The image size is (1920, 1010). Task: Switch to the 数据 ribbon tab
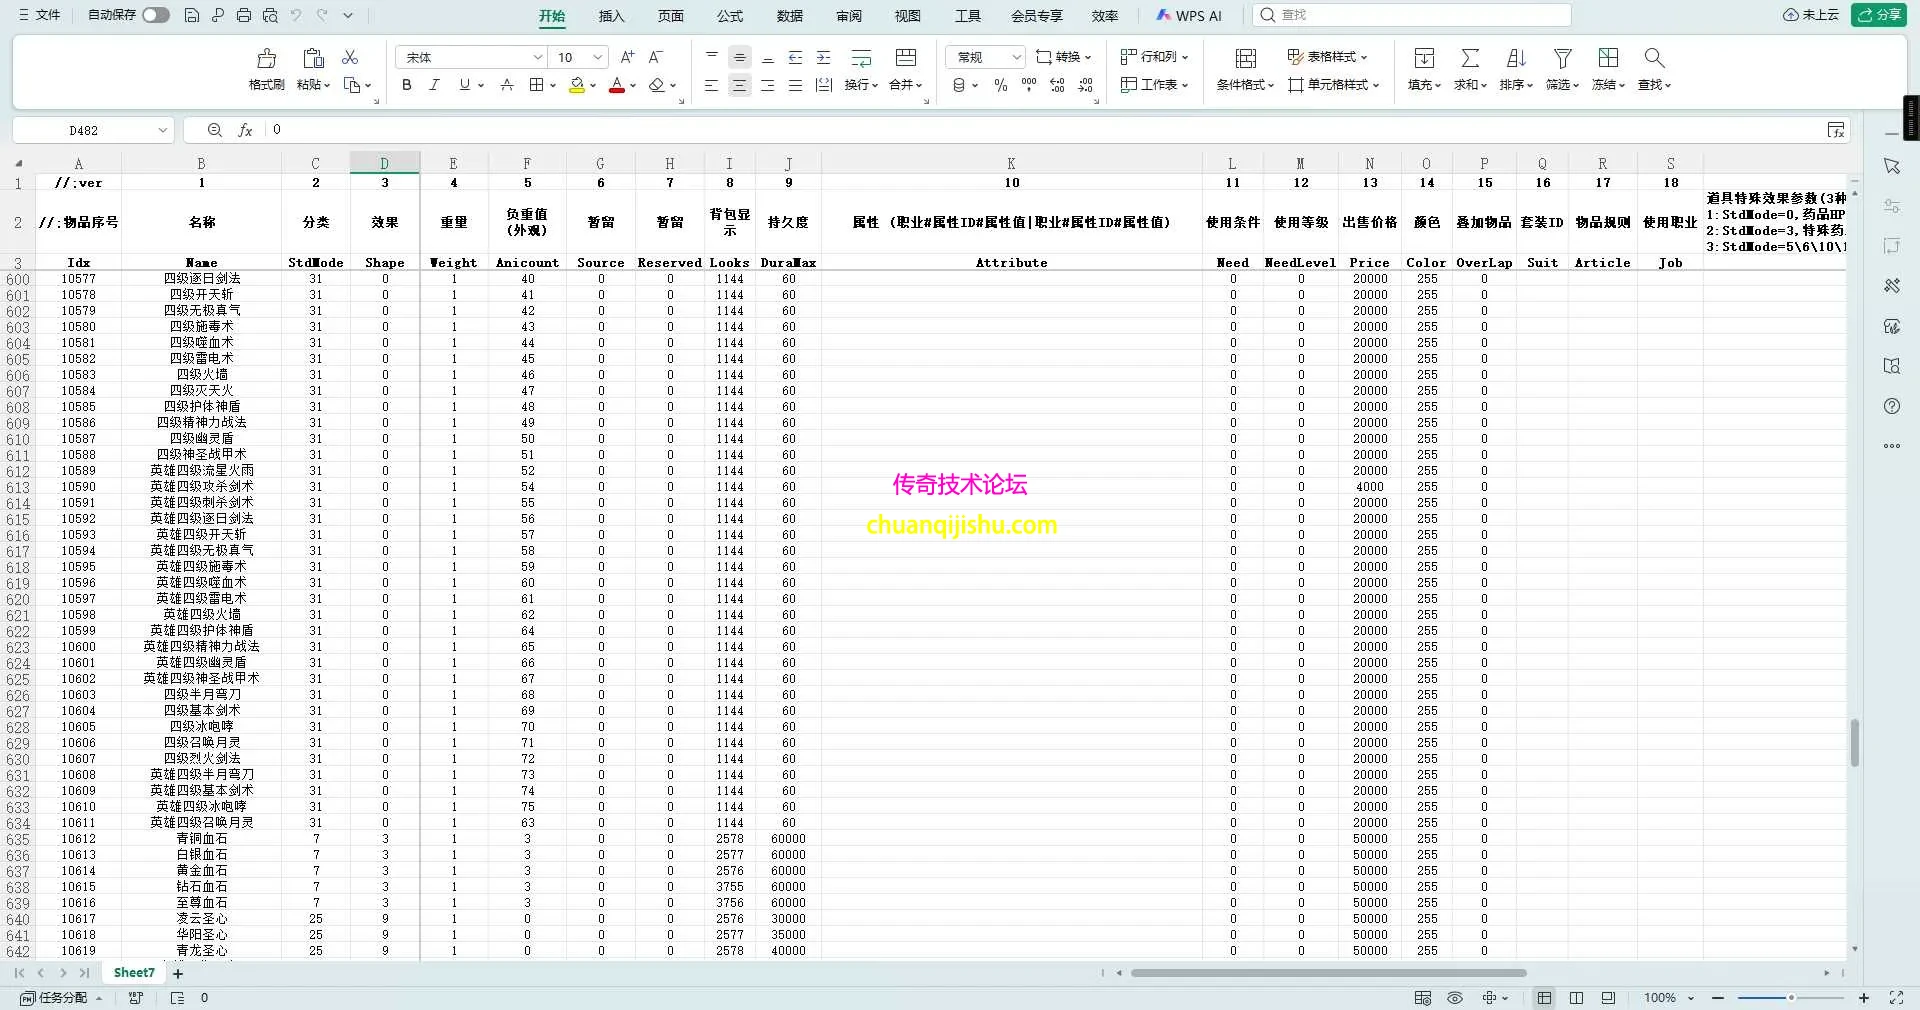click(x=790, y=16)
